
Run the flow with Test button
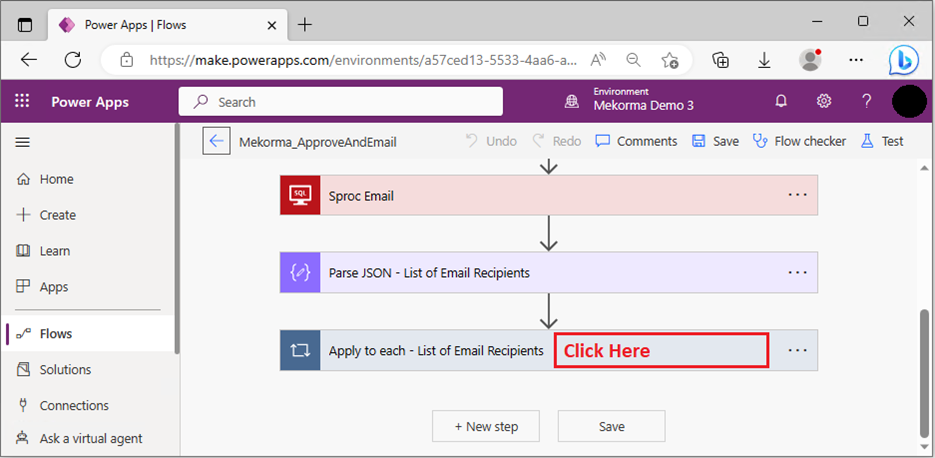tap(882, 141)
